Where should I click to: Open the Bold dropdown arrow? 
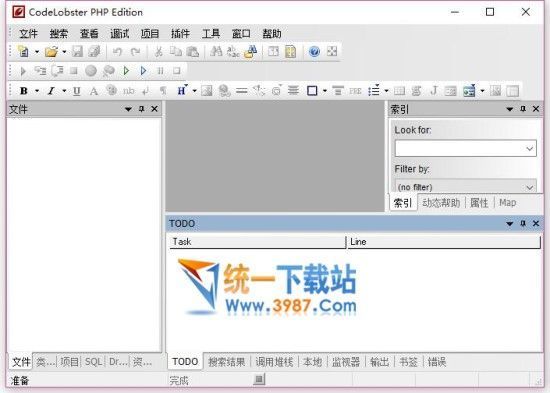pyautogui.click(x=37, y=91)
